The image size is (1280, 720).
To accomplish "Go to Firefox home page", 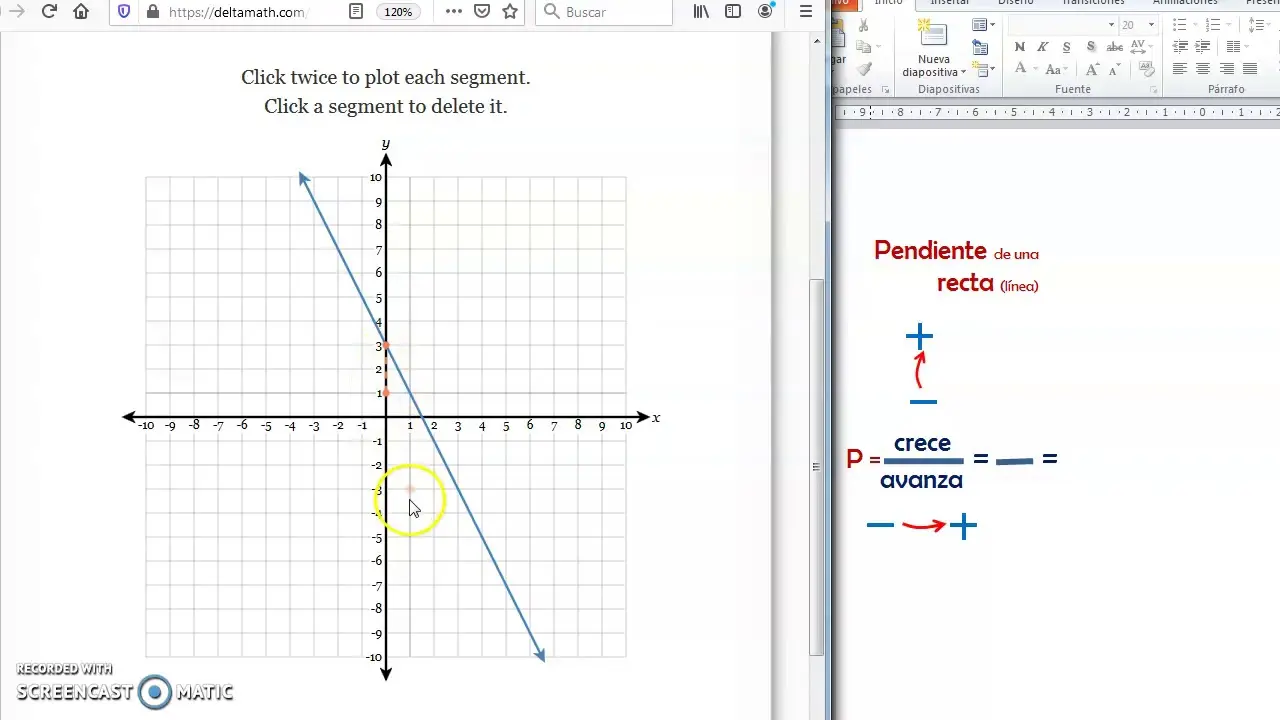I will click(x=81, y=12).
